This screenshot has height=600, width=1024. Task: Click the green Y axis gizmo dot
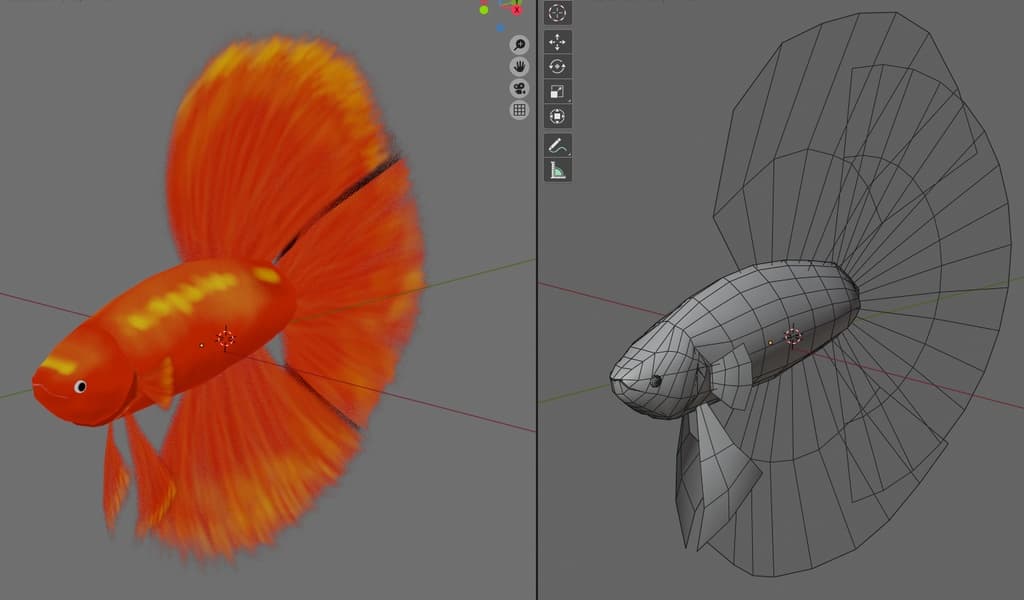tap(484, 10)
